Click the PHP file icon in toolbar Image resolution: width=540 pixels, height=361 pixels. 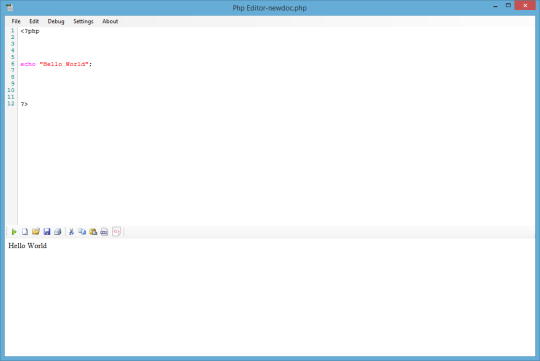[104, 232]
